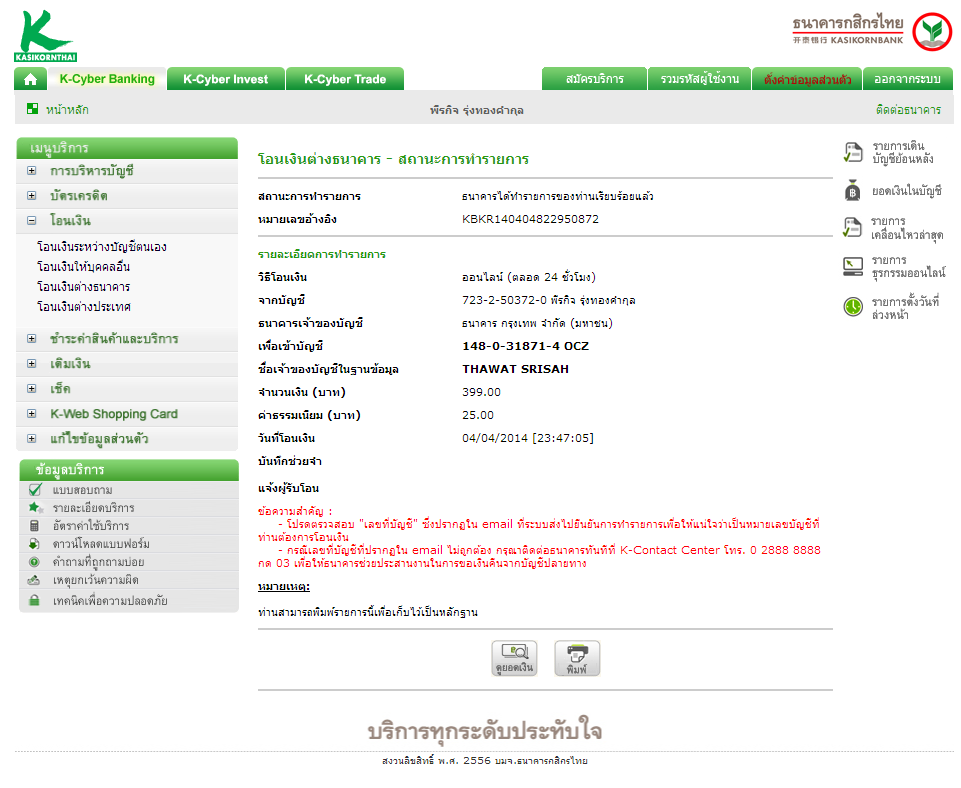
Task: Select โอนเงินให้บุคคลอื่น menu link
Action: pyautogui.click(x=83, y=267)
